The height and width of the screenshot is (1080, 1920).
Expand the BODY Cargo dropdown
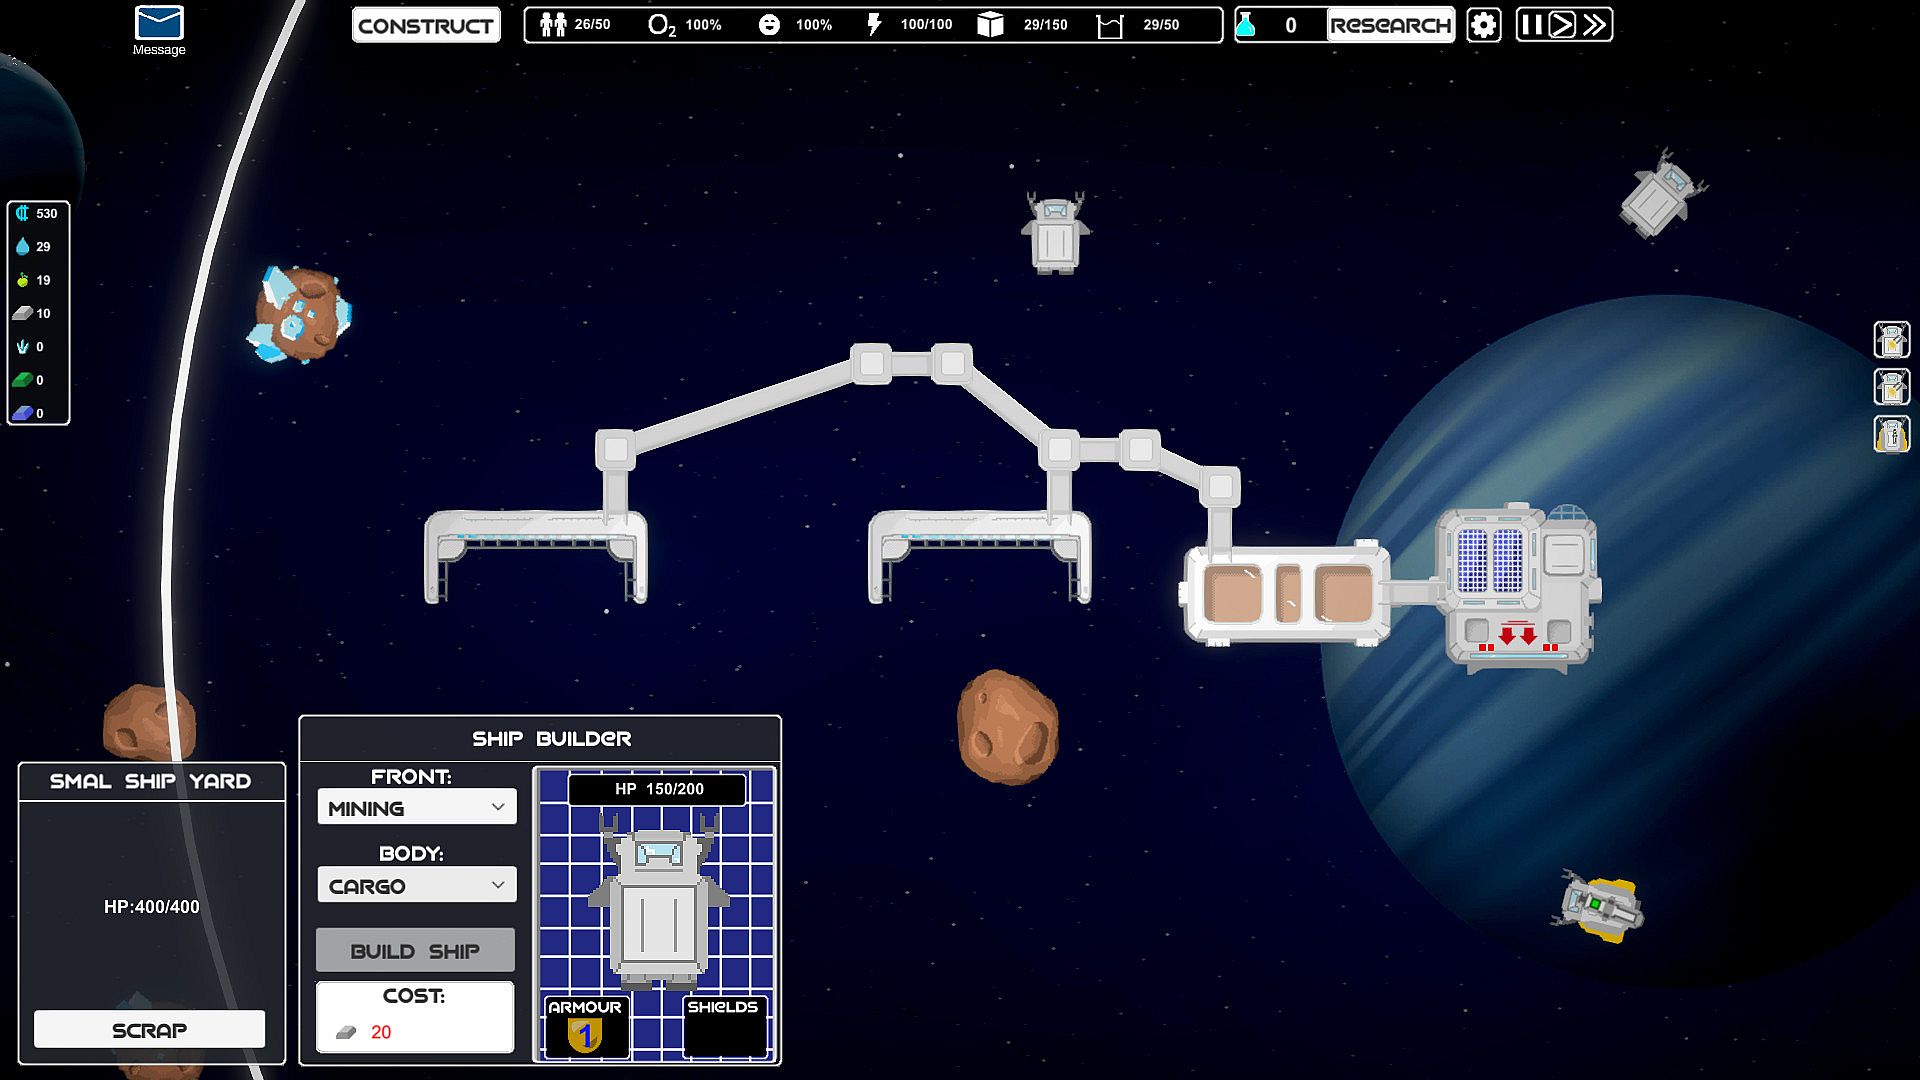tap(417, 886)
